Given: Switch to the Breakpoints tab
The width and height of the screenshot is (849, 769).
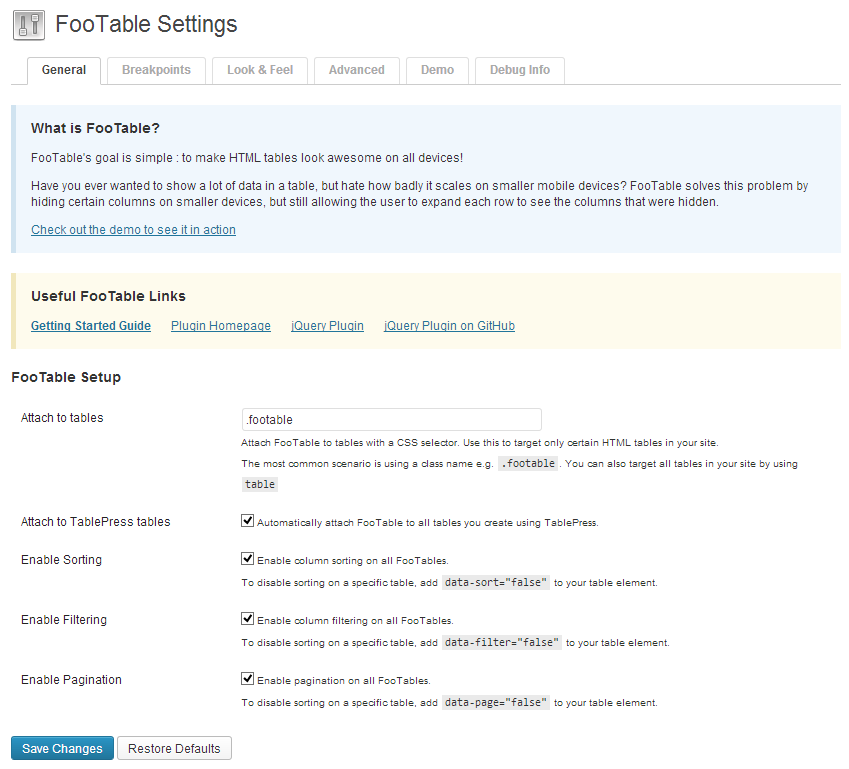Looking at the screenshot, I should click(x=156, y=70).
